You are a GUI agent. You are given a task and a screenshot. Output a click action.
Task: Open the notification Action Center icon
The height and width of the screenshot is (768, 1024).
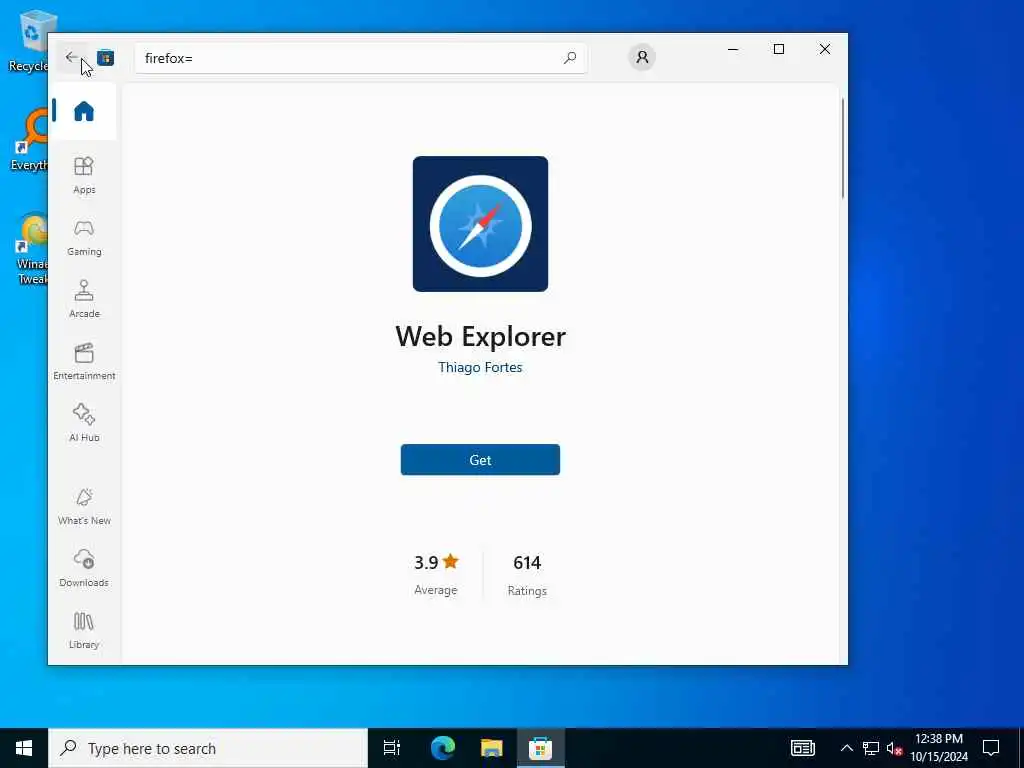[991, 748]
